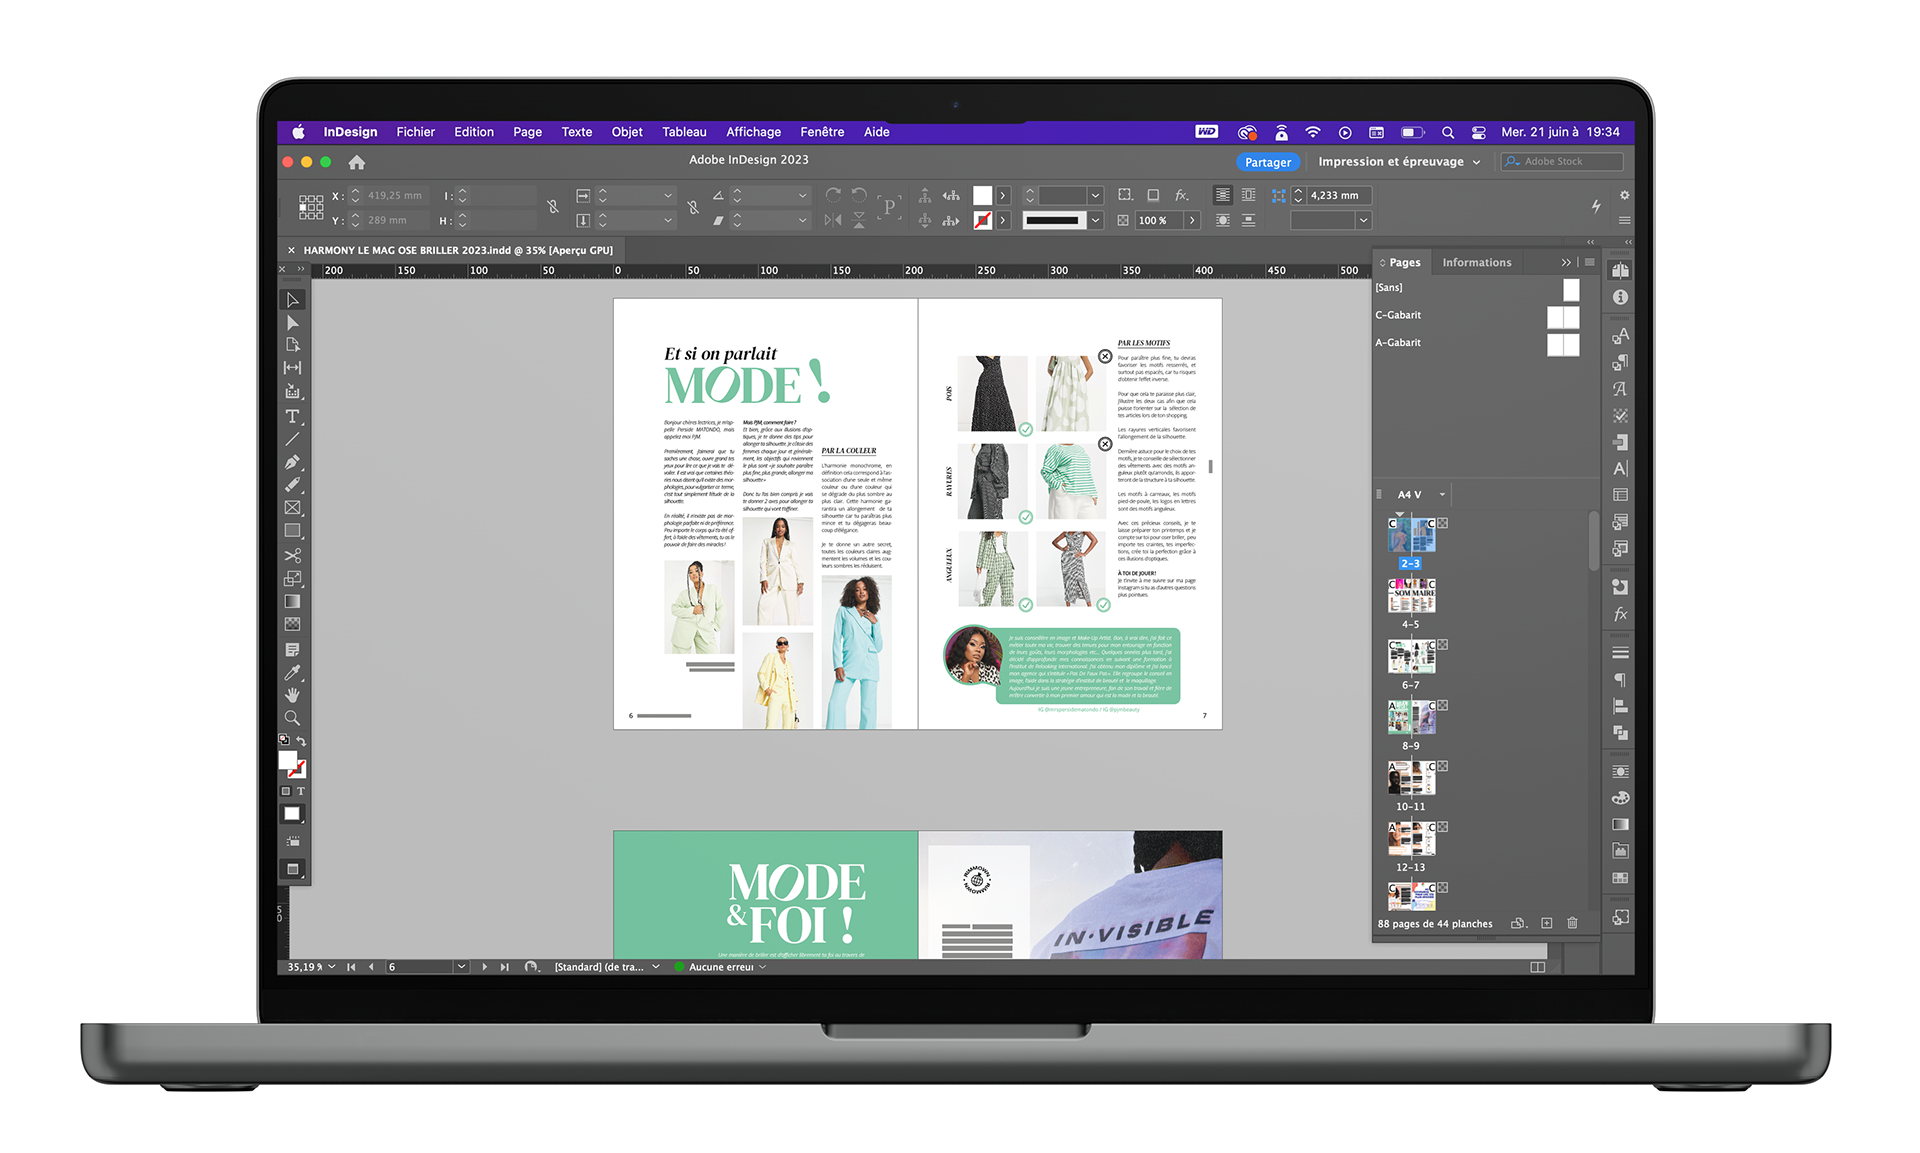Click the white fill color swatch
The height and width of the screenshot is (1153, 1920).
(x=288, y=761)
